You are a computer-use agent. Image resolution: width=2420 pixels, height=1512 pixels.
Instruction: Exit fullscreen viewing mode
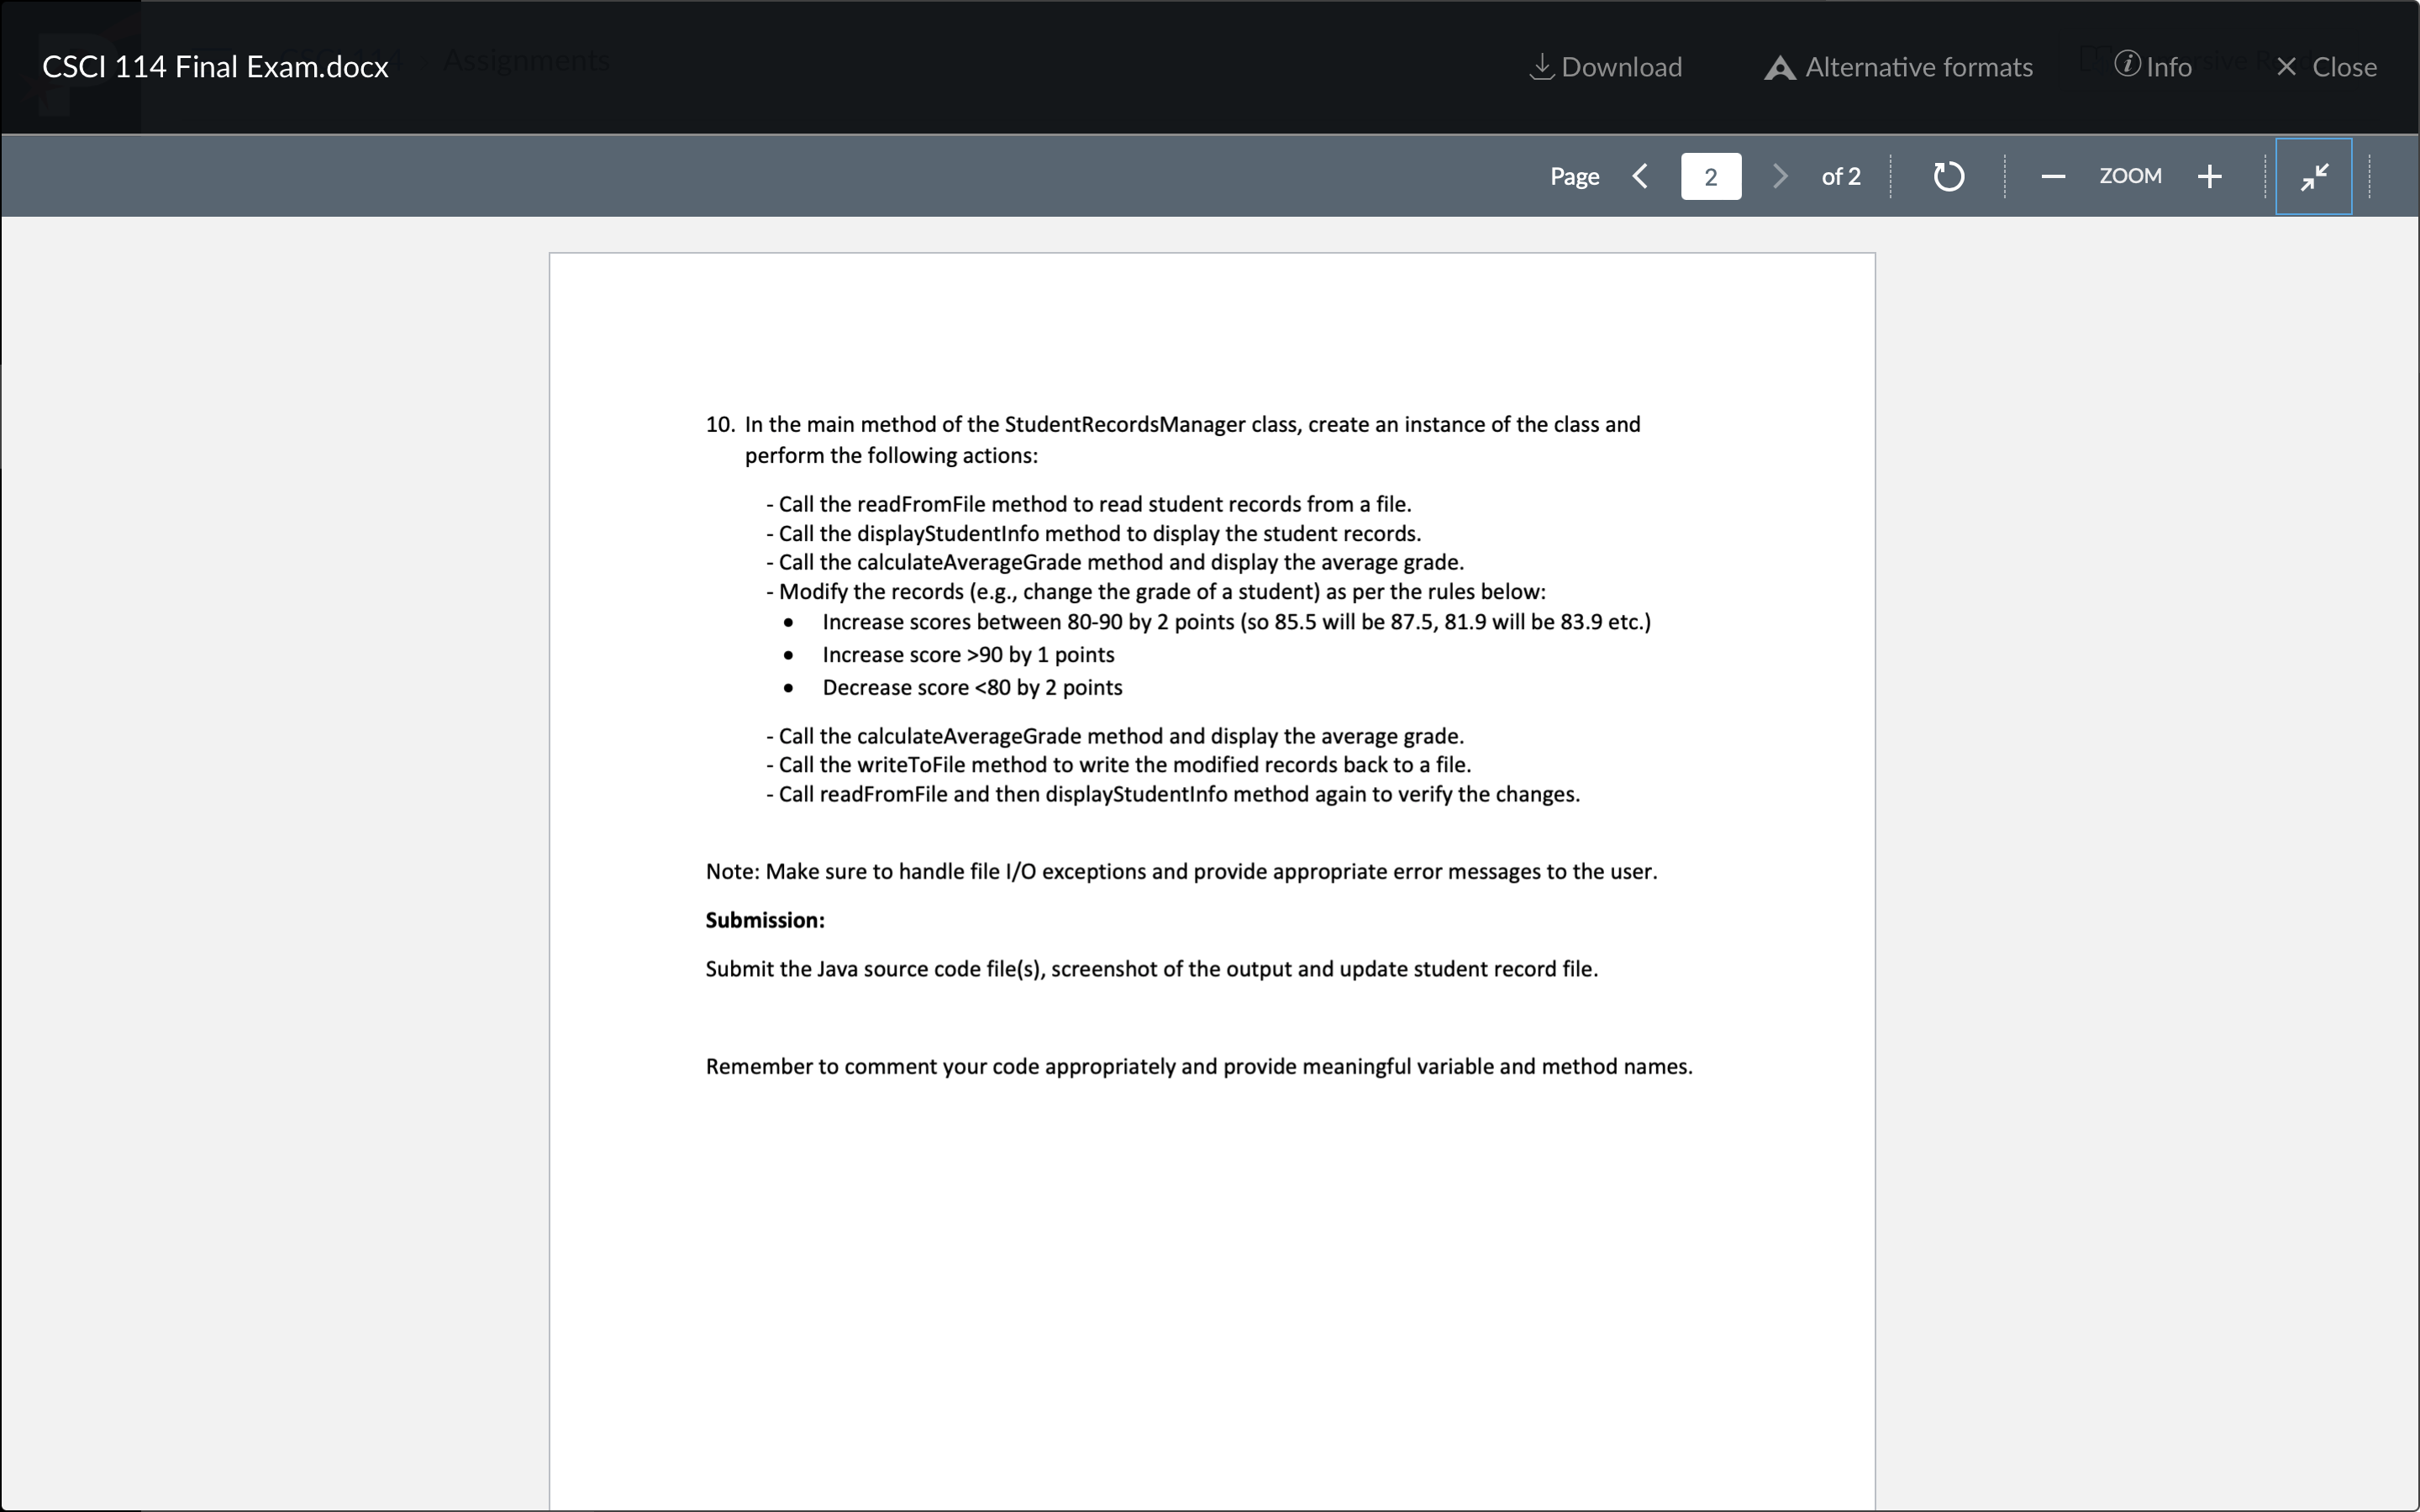2312,176
